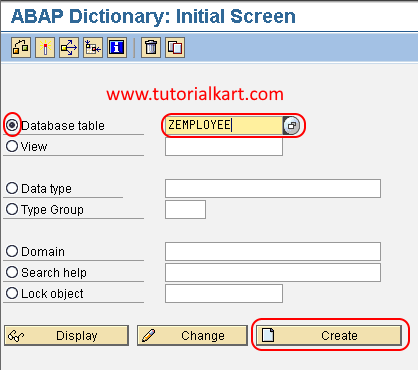Click the Domain input field
418x370 pixels.
tap(273, 252)
